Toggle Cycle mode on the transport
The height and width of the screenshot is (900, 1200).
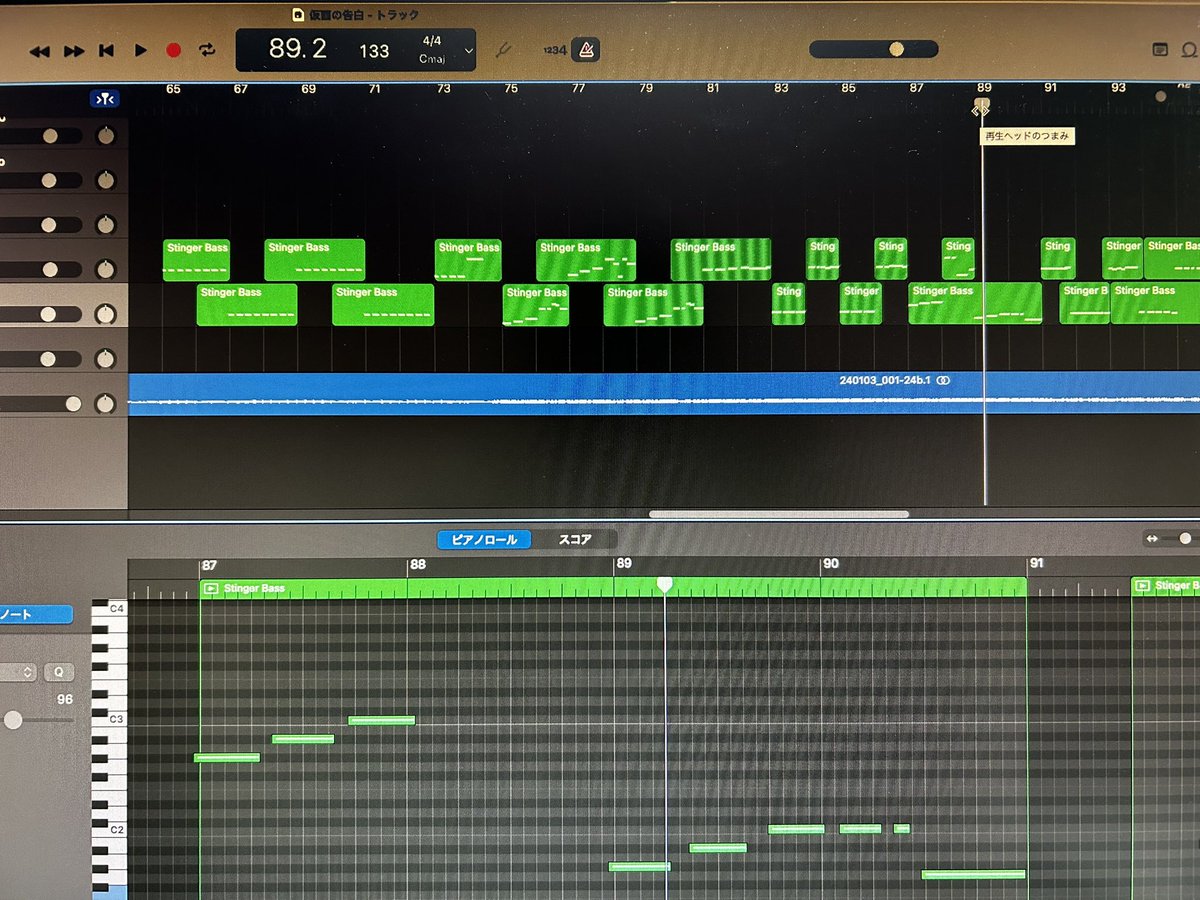(207, 50)
